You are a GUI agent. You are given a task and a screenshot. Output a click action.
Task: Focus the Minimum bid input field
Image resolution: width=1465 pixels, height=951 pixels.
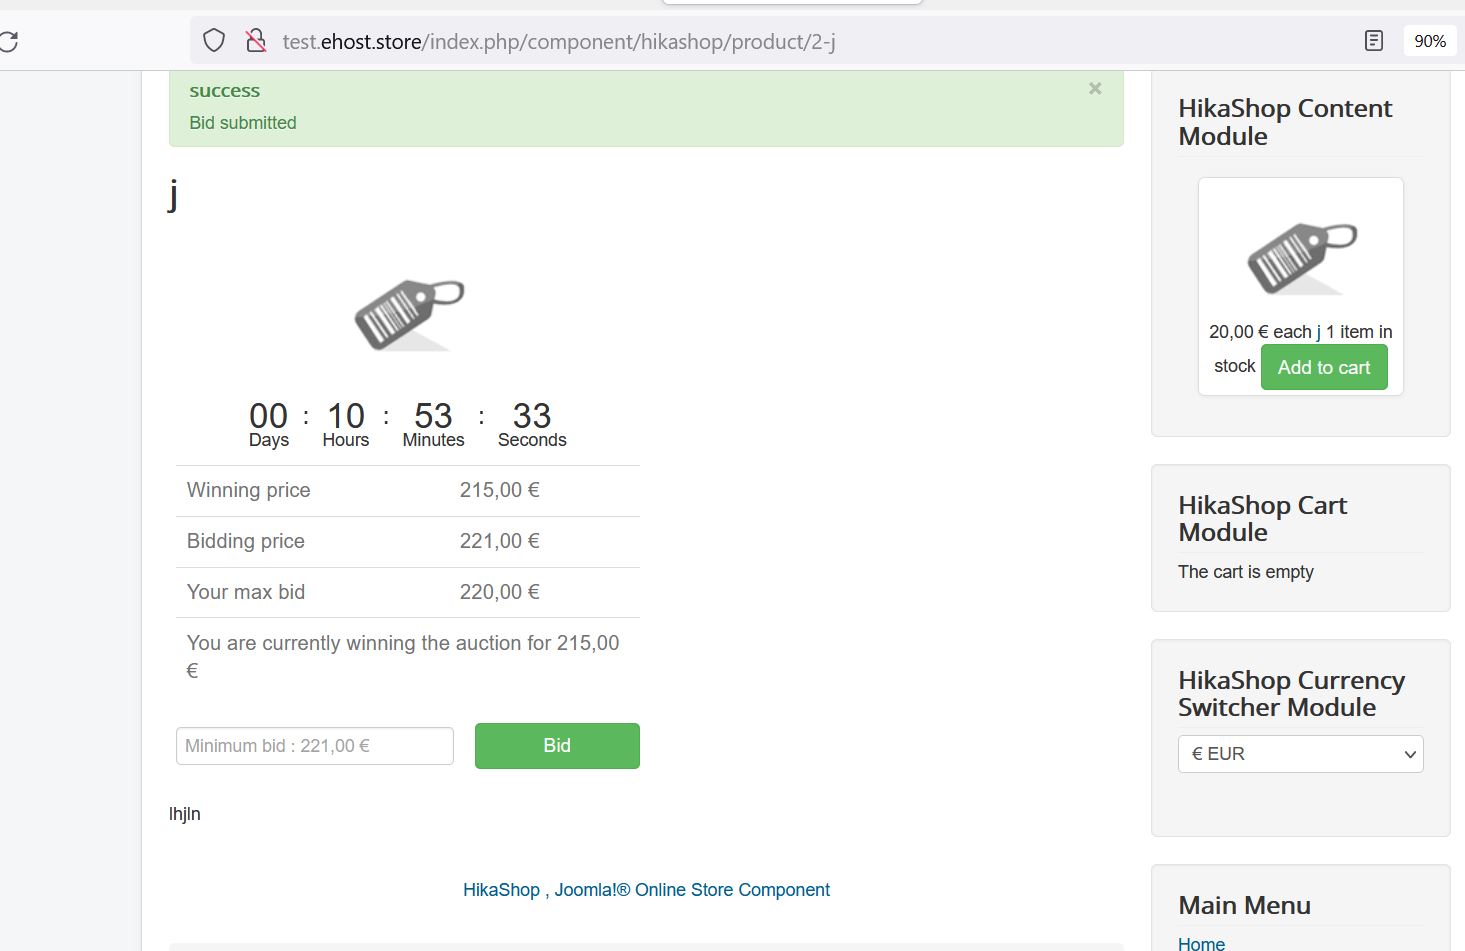point(314,746)
